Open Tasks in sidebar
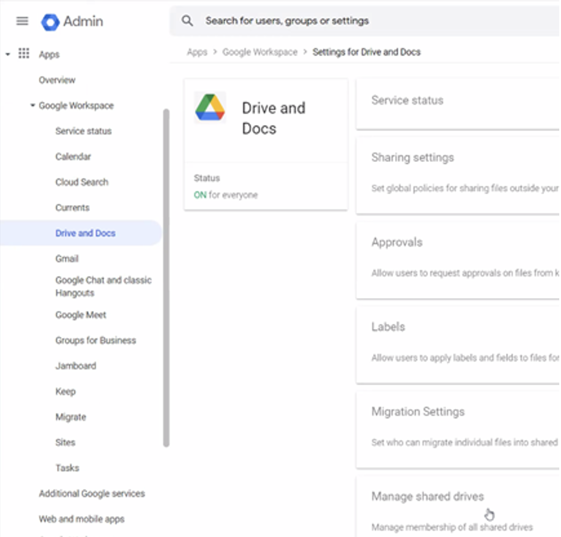 pyautogui.click(x=67, y=468)
